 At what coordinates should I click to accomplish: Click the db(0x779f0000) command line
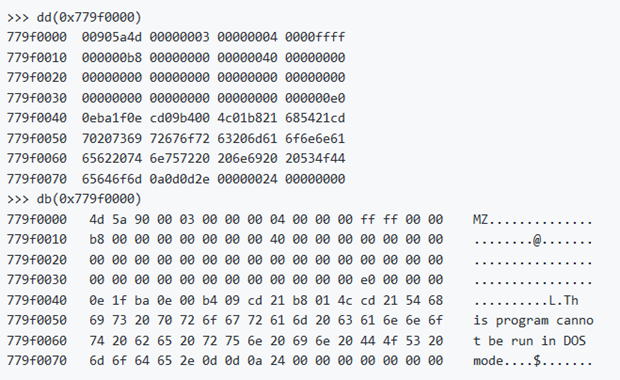(x=74, y=199)
